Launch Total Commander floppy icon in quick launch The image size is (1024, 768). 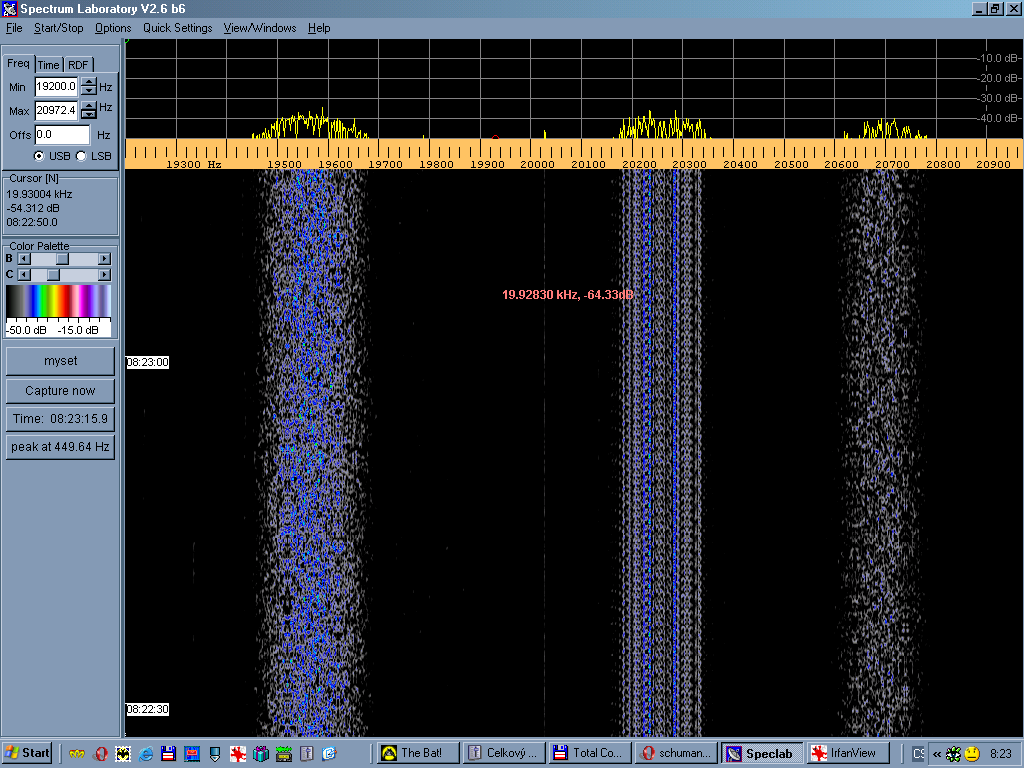tap(168, 754)
